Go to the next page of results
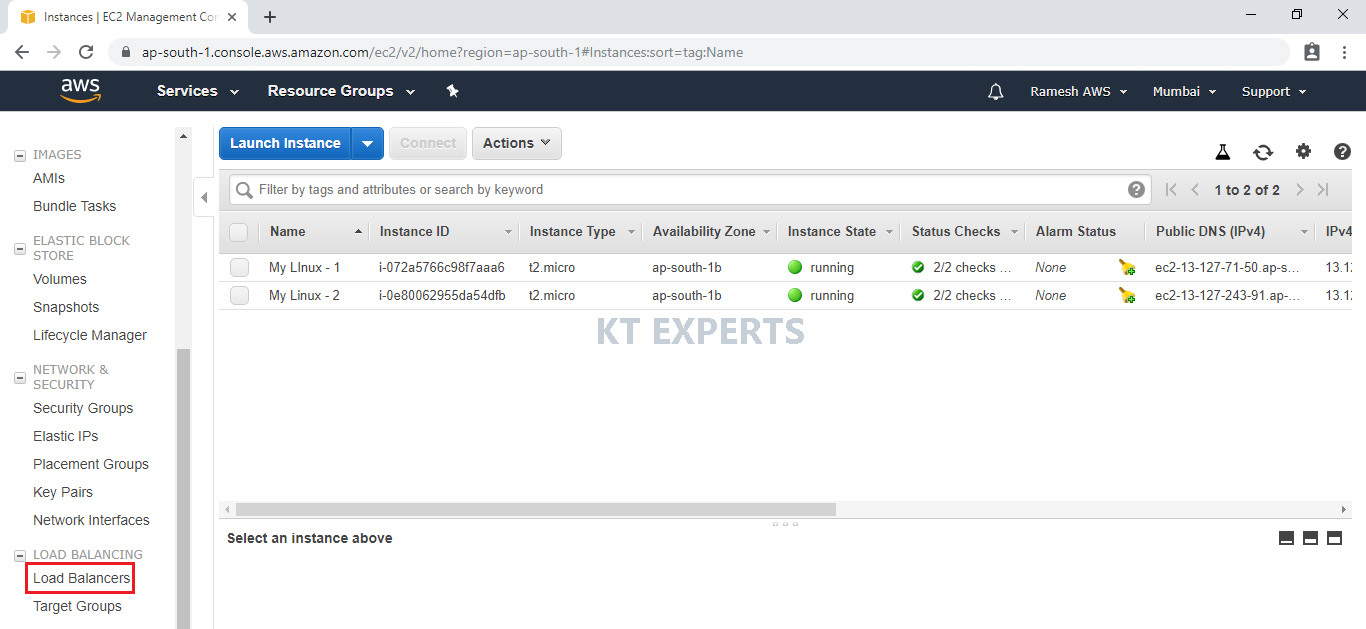This screenshot has height=629, width=1366. pyautogui.click(x=1300, y=190)
